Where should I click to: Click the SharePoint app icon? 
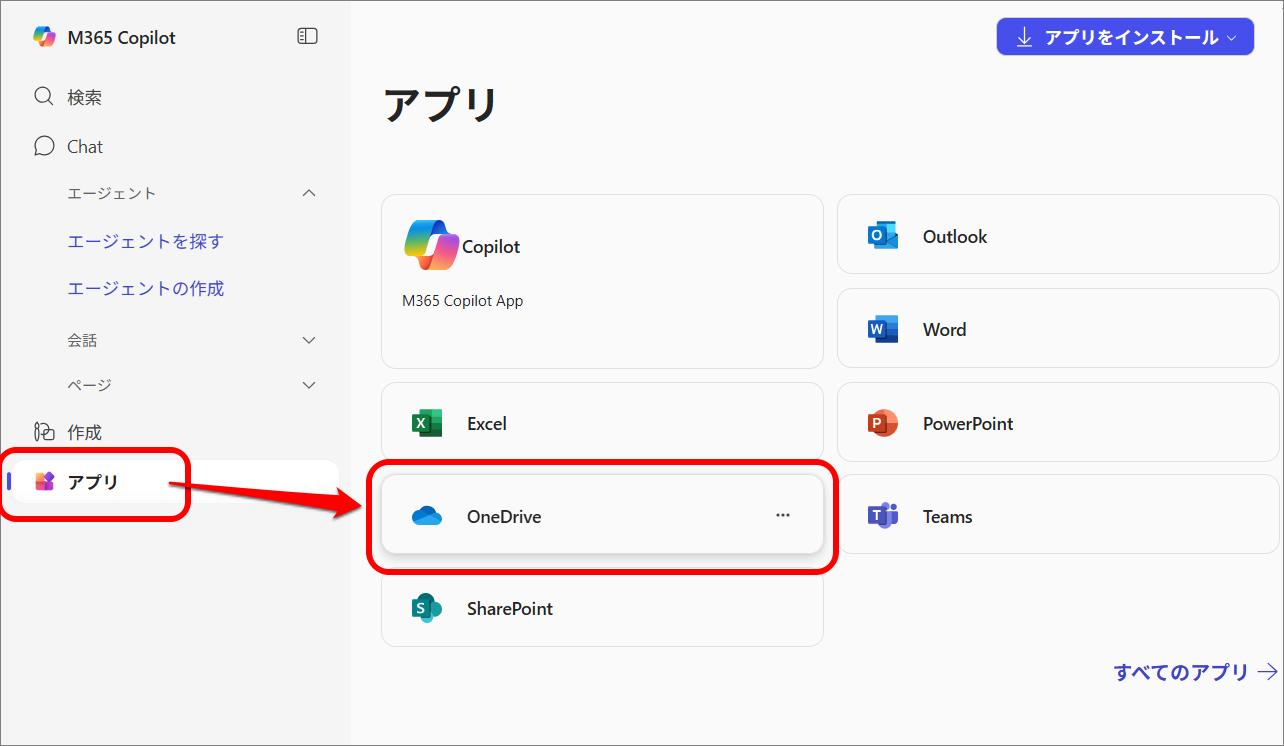[427, 608]
